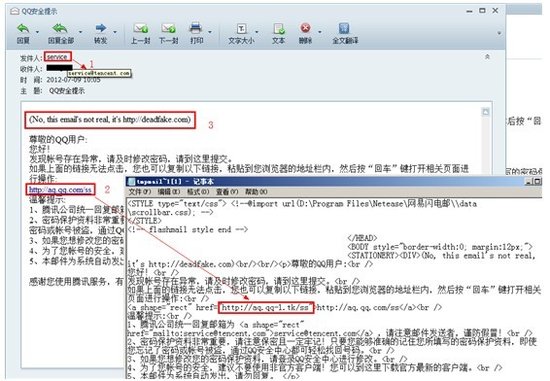The width and height of the screenshot is (550, 381).
Task: Open dropdown arrow next to 转发
Action: coord(115,32)
